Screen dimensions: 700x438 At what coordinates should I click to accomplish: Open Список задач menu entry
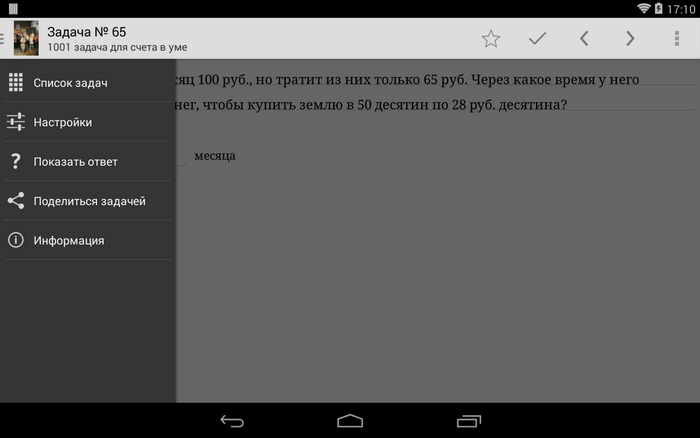click(88, 83)
